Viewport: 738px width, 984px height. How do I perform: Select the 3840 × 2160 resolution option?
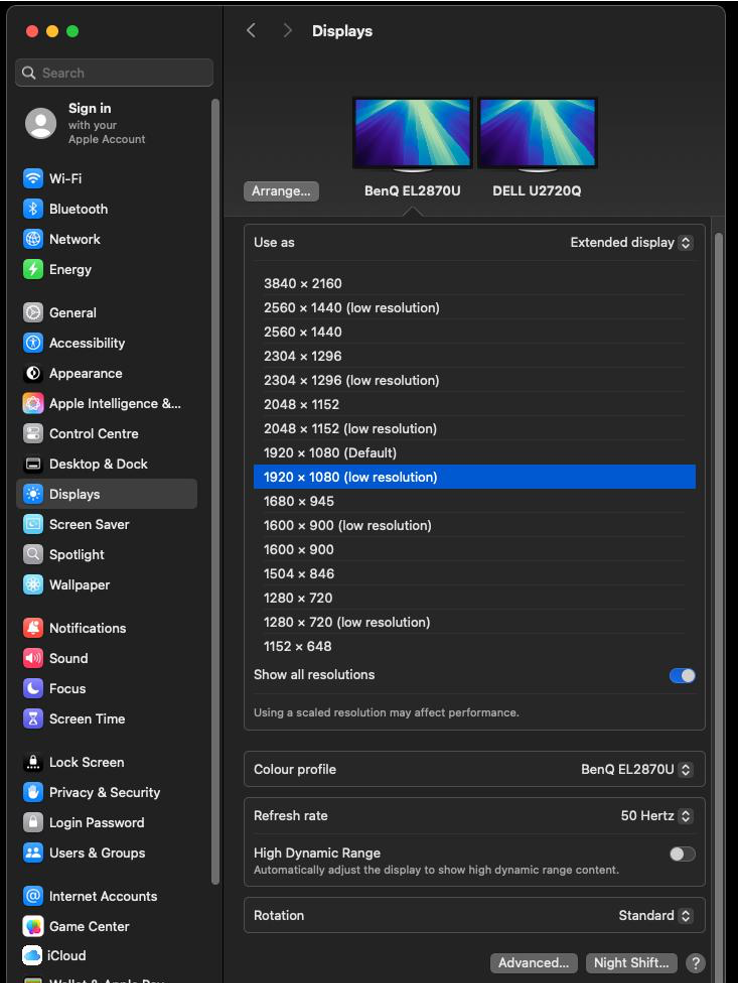pos(303,284)
